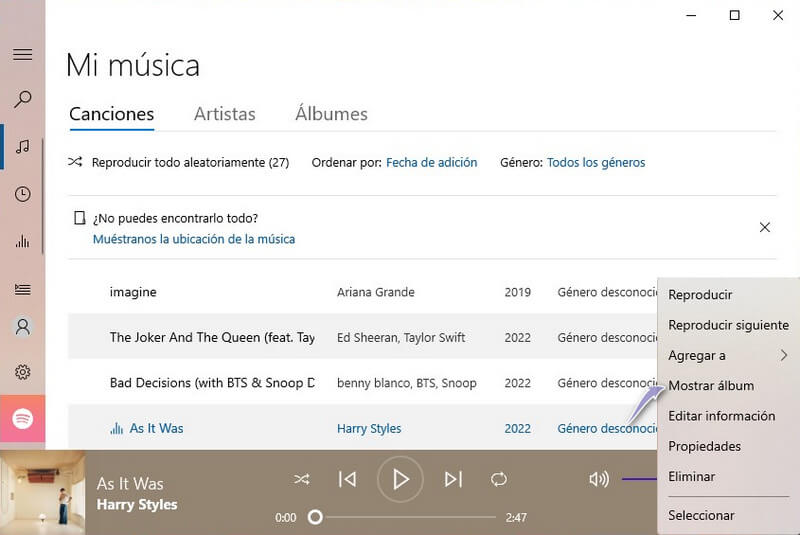800x535 pixels.
Task: Click Harry Styles name in player bar
Action: click(137, 504)
